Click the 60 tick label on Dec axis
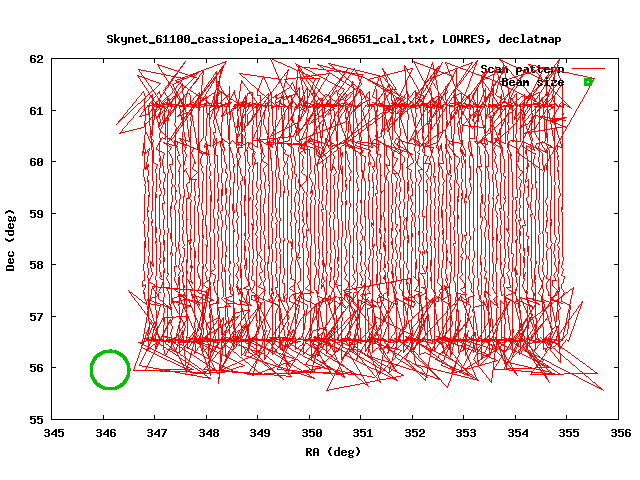The height and width of the screenshot is (480, 640). [x=36, y=161]
